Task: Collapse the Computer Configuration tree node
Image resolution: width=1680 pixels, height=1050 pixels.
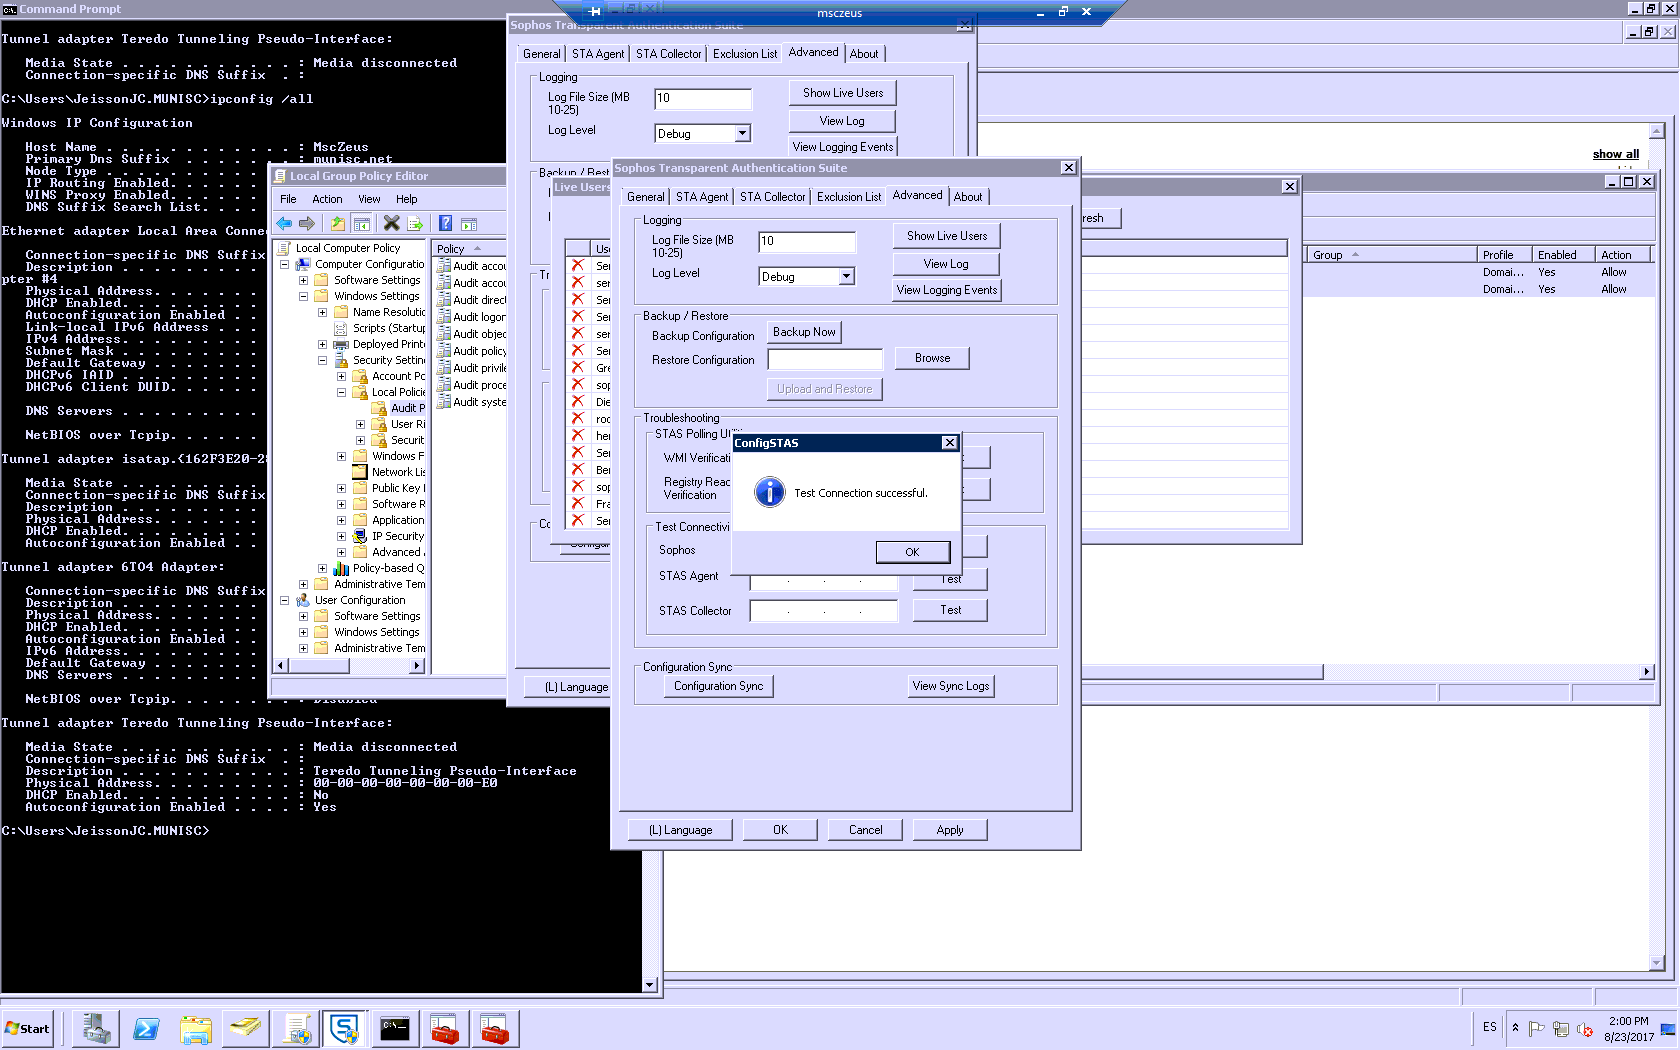Action: coord(285,264)
